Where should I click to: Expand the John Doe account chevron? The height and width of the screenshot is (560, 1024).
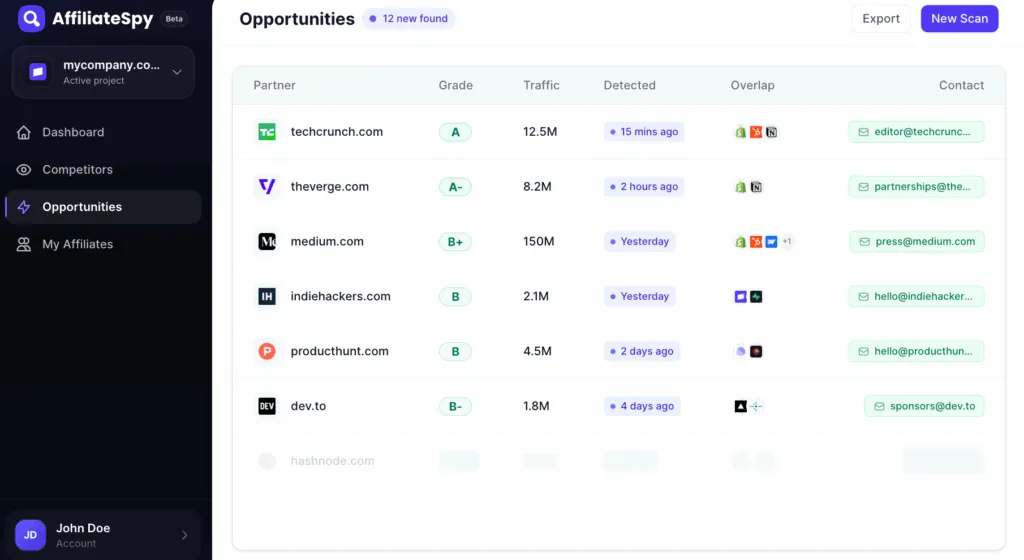184,535
